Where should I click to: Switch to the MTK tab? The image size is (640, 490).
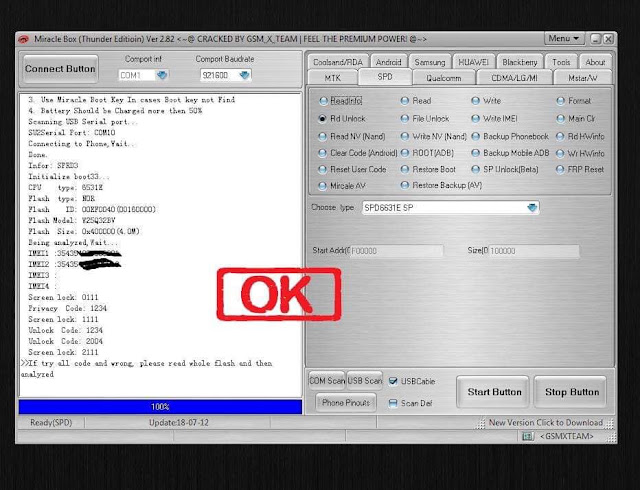333,78
